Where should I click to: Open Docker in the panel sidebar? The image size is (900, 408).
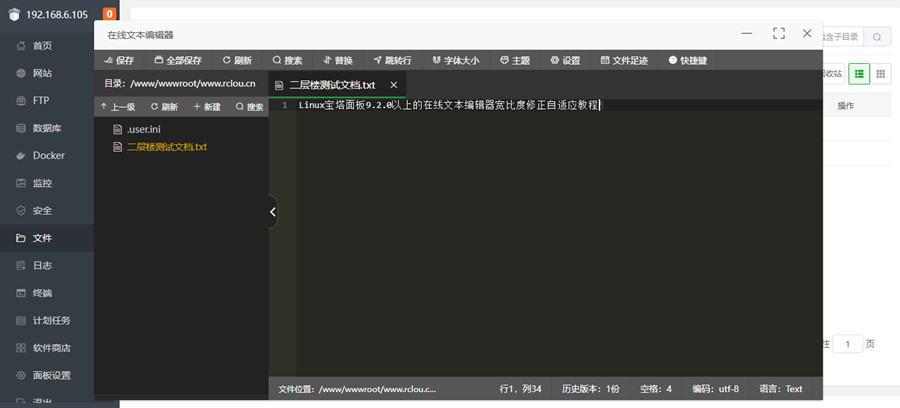tap(47, 156)
